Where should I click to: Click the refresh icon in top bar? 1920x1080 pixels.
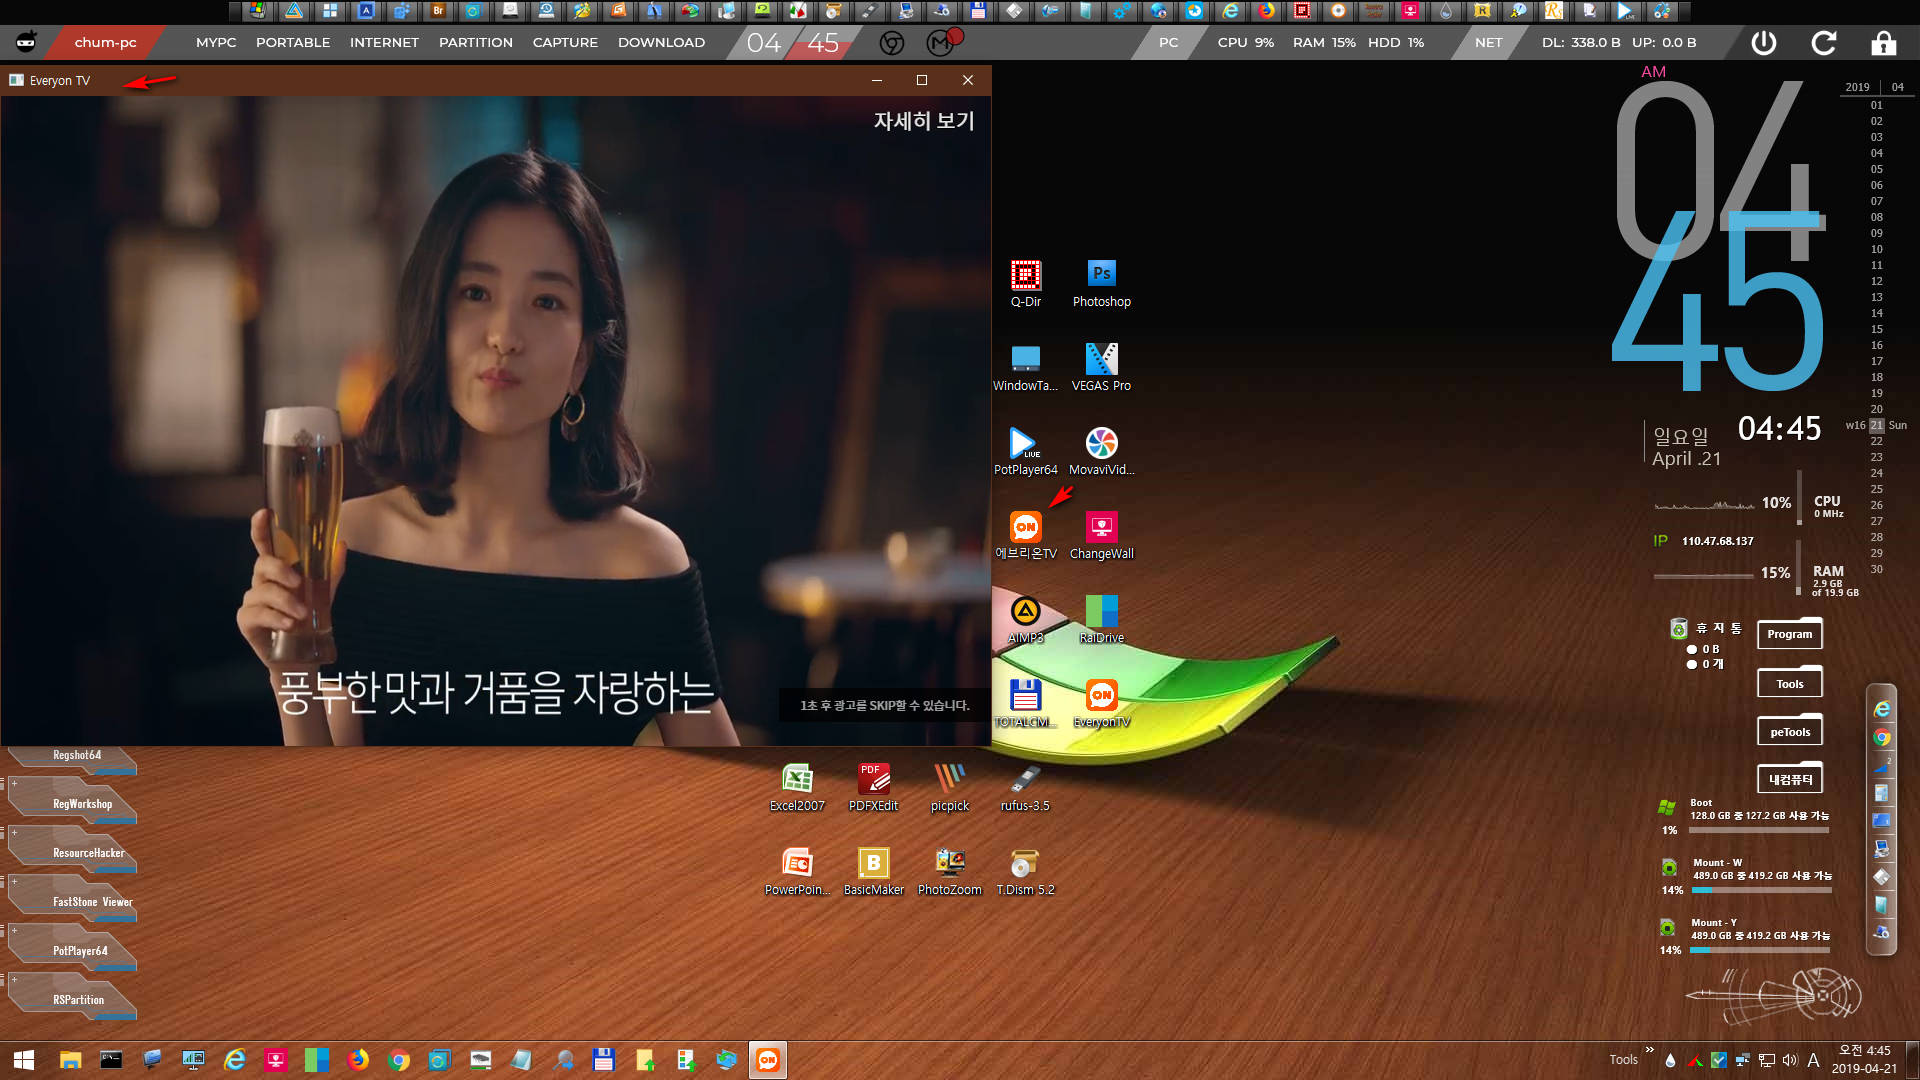pos(1824,43)
